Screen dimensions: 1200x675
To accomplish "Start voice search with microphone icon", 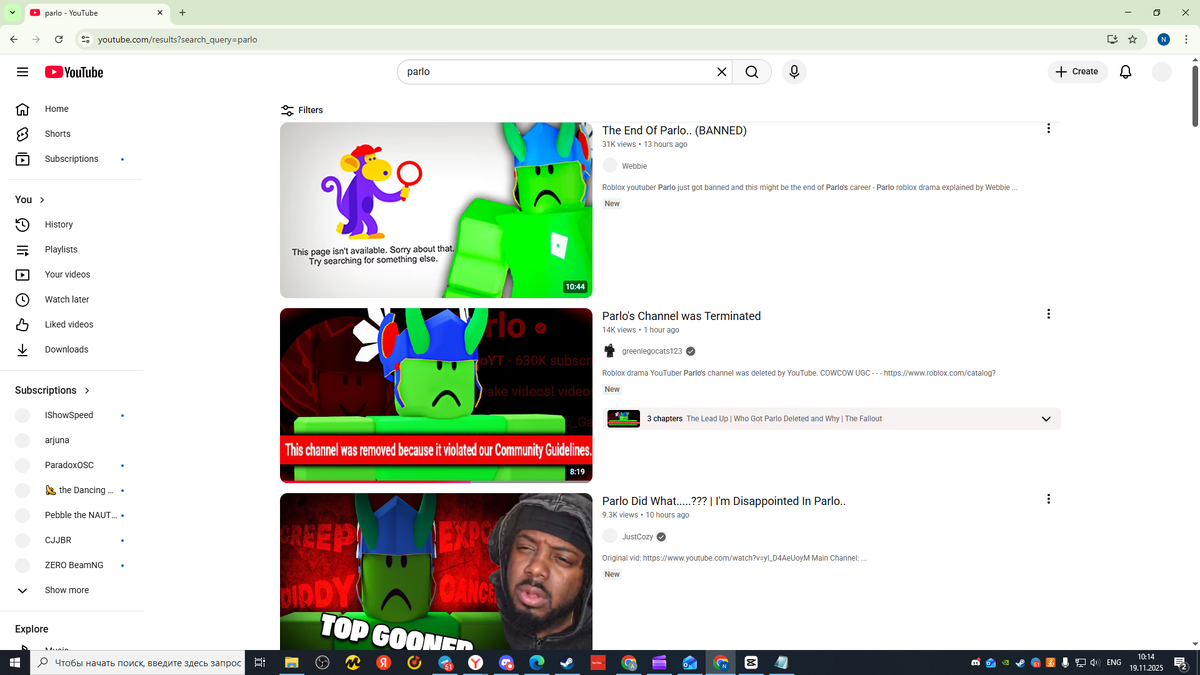I will [x=794, y=72].
